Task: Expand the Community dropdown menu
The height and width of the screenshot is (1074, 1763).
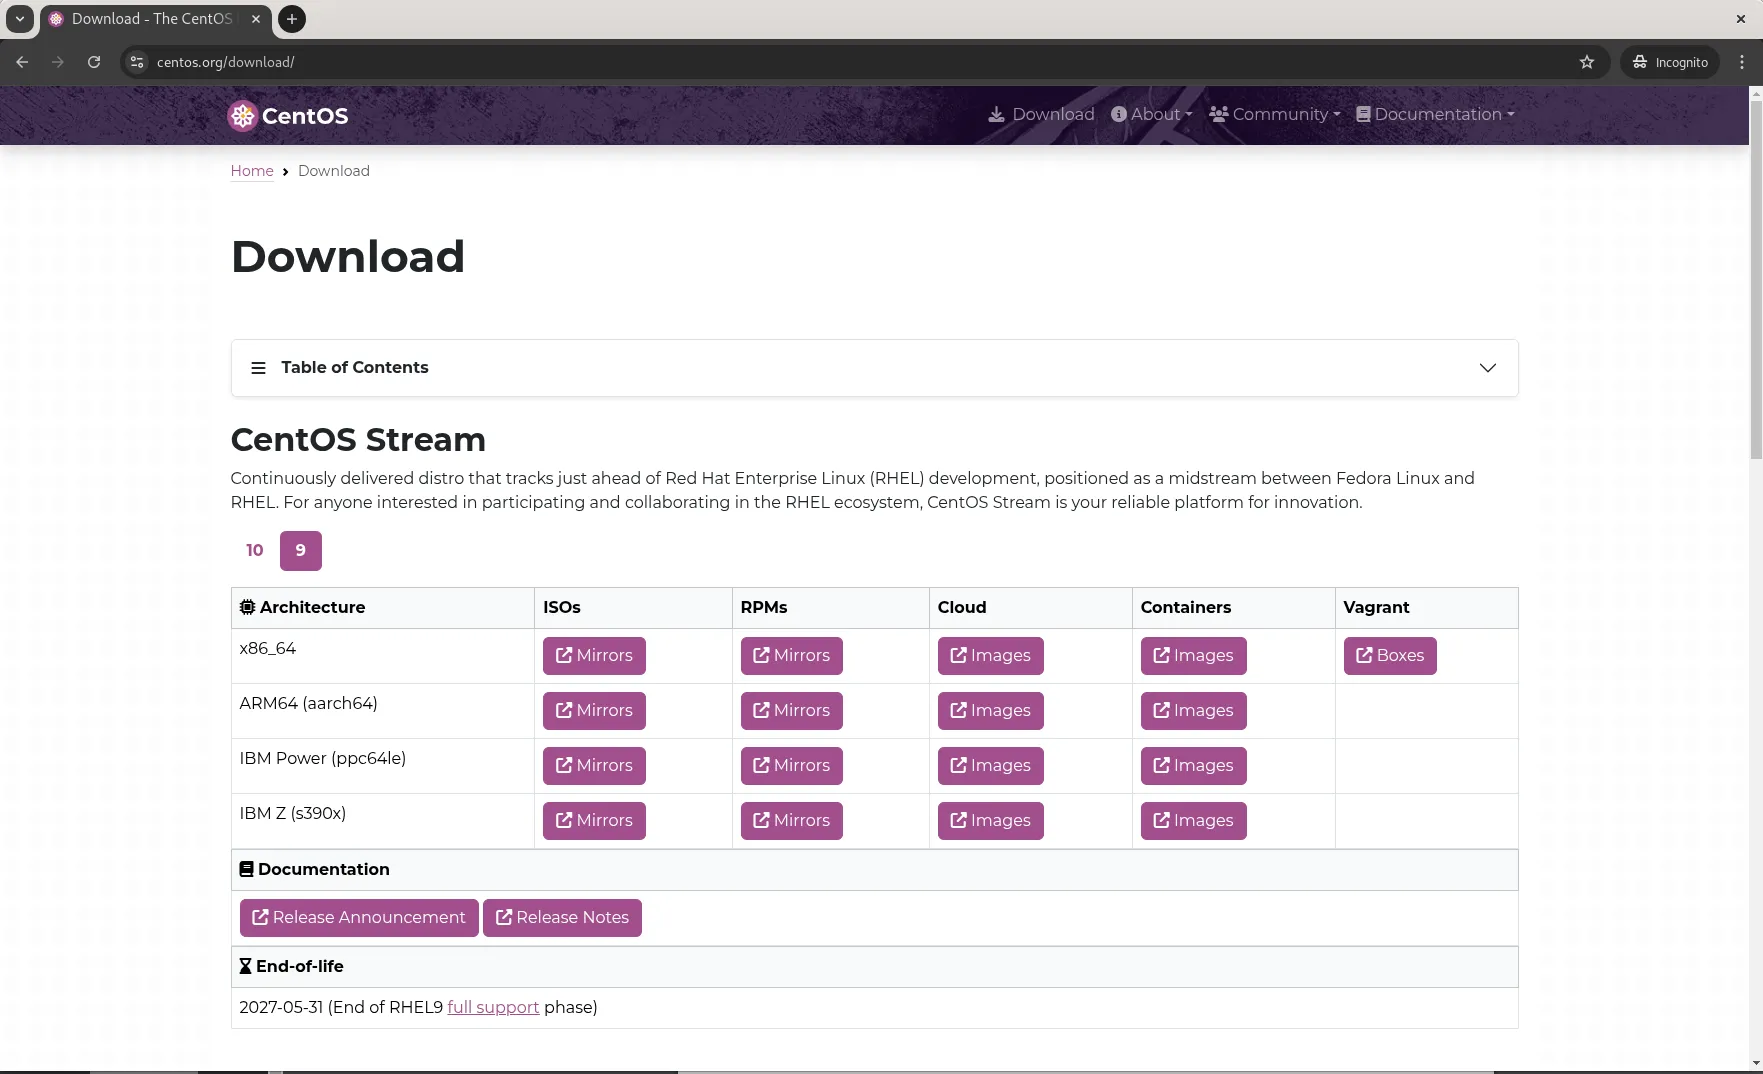Action: pos(1274,114)
